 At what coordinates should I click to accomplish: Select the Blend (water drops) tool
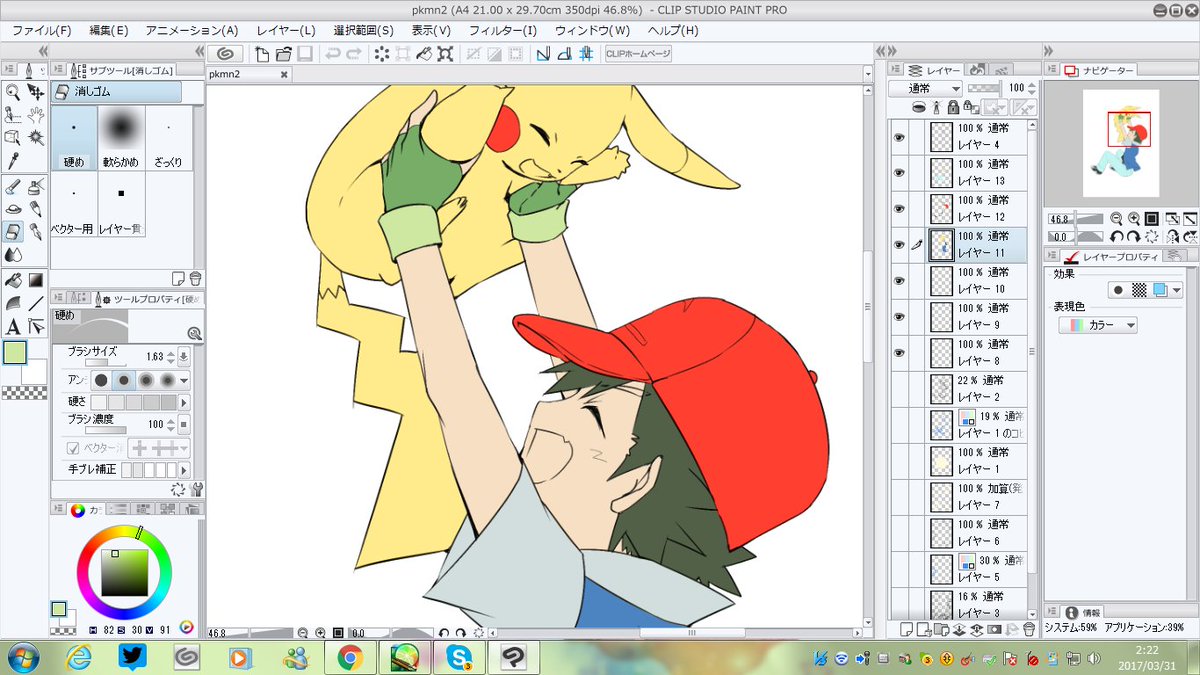coord(13,254)
